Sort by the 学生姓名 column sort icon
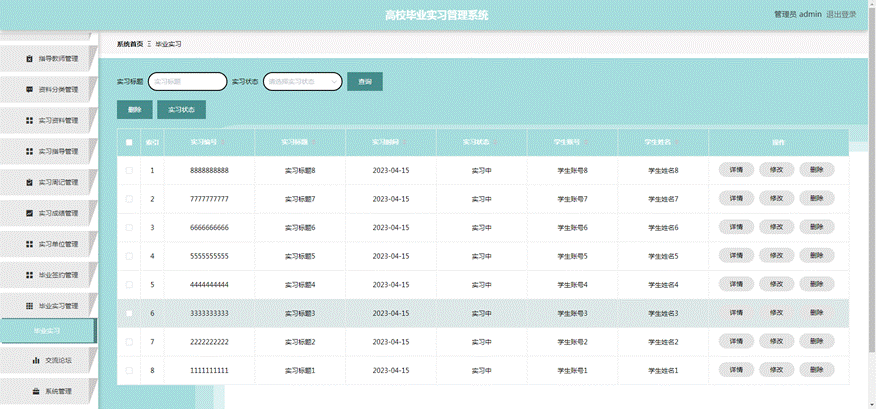876x409 pixels. coord(677,142)
